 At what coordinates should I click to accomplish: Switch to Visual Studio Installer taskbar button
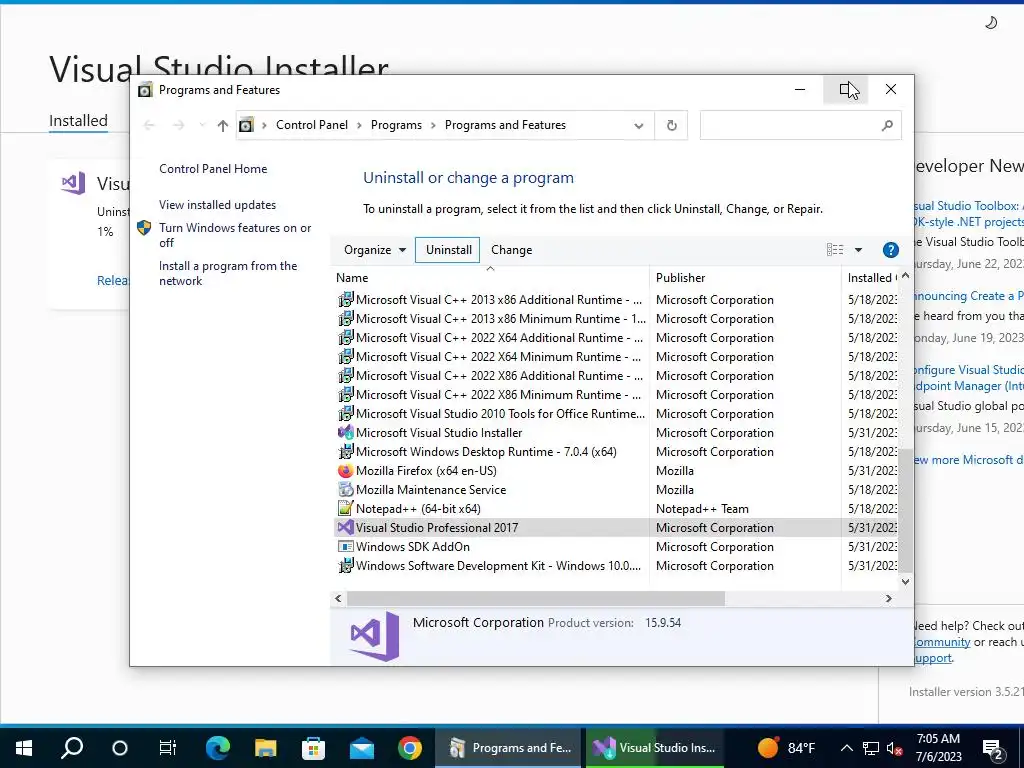point(654,748)
